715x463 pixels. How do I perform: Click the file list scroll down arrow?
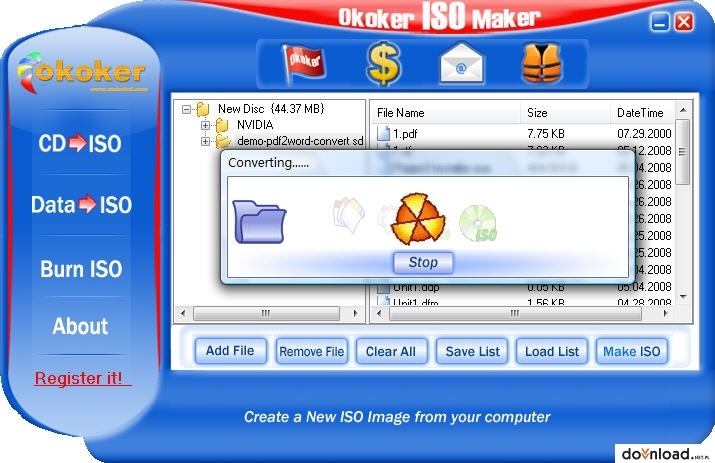coord(683,297)
